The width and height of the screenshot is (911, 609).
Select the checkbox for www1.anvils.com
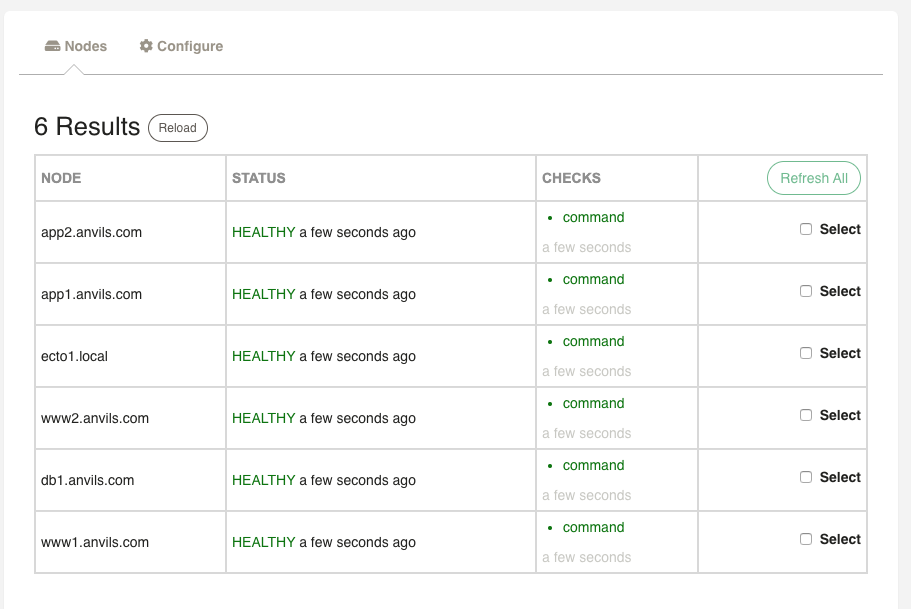(806, 539)
